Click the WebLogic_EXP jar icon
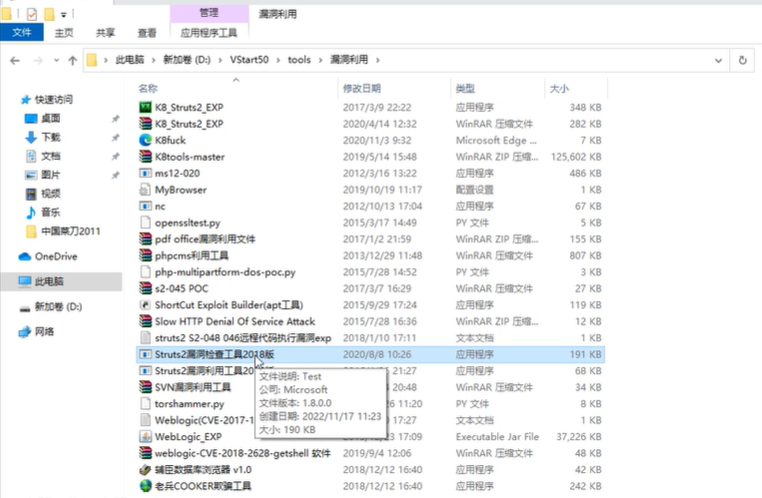This screenshot has width=762, height=498. tap(145, 437)
